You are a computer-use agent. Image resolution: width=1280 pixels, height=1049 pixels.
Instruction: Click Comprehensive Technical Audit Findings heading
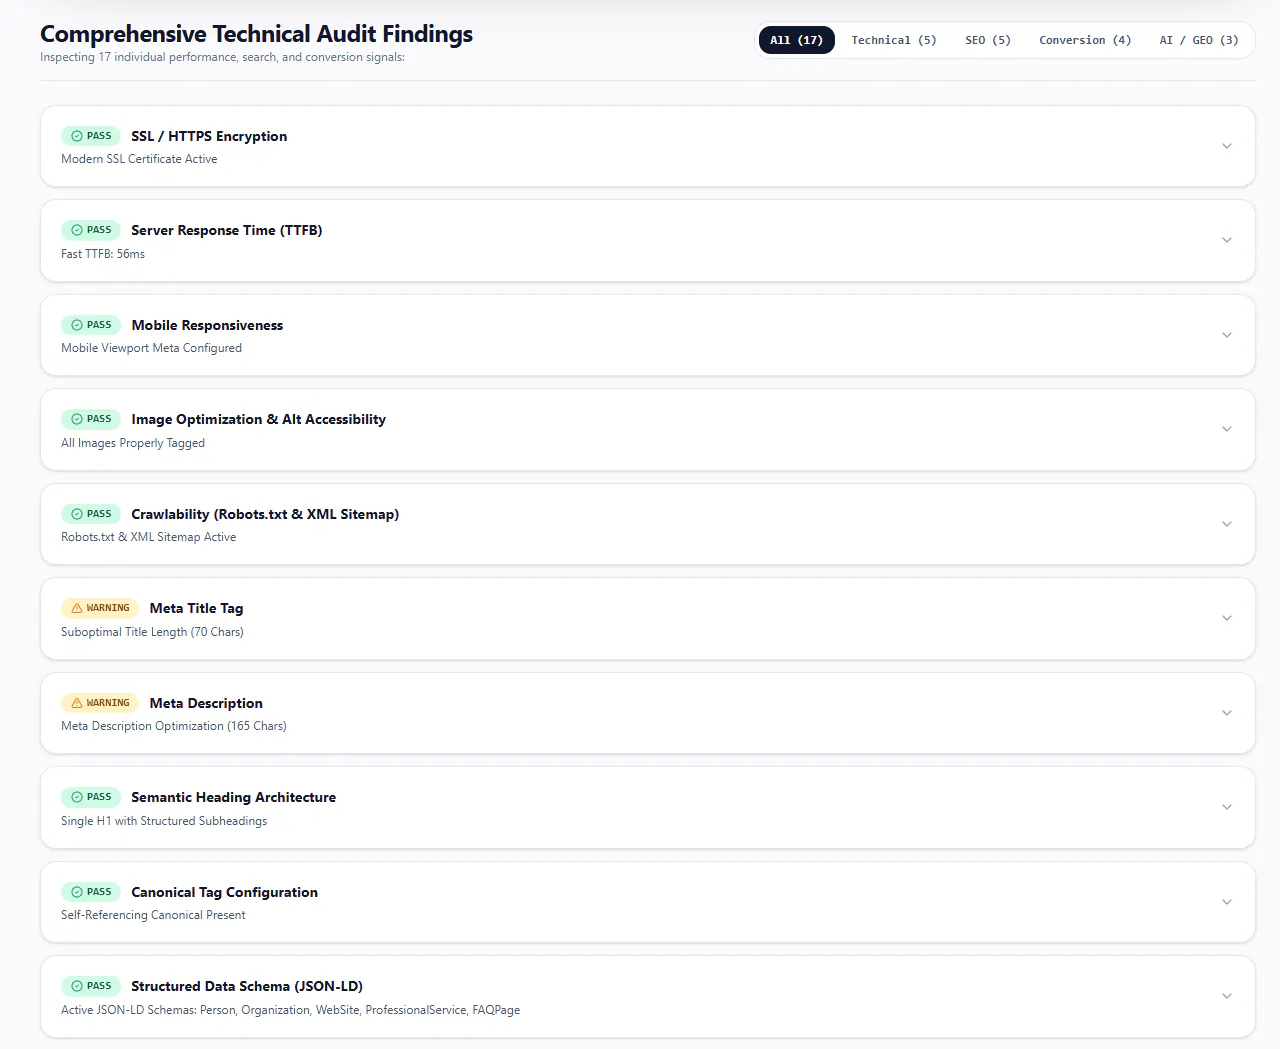coord(256,34)
